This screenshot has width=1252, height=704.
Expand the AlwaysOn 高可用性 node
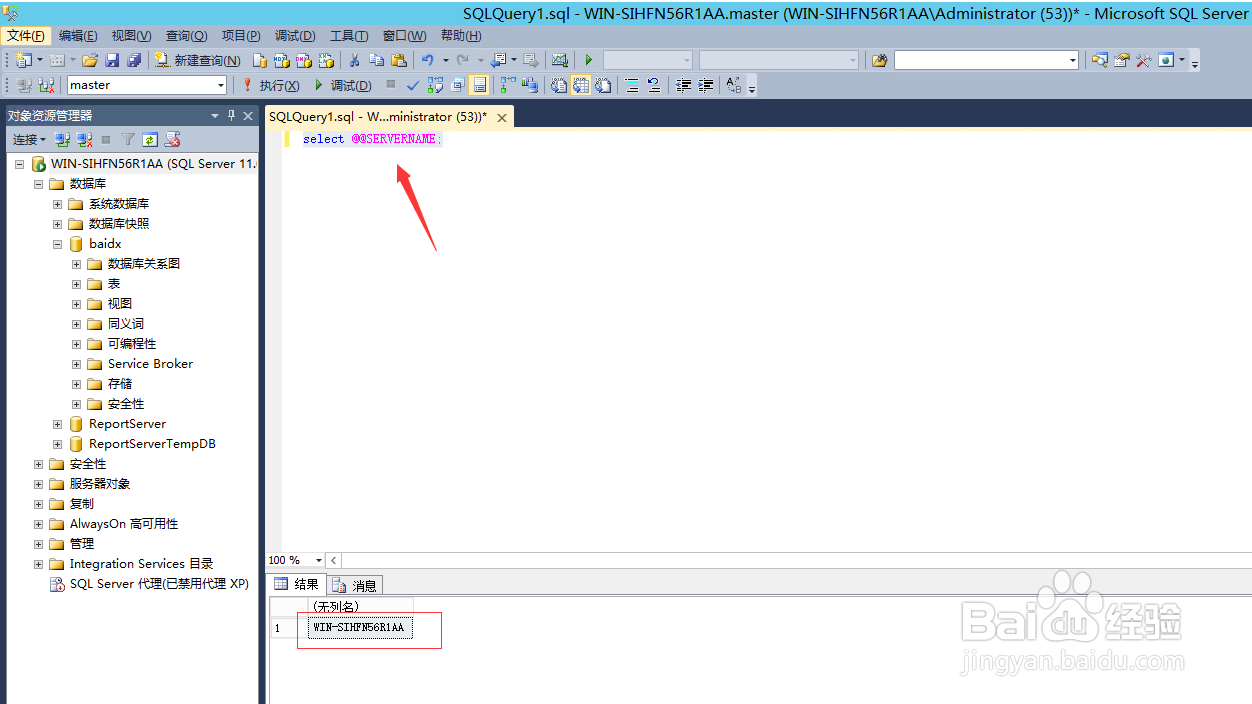coord(39,524)
